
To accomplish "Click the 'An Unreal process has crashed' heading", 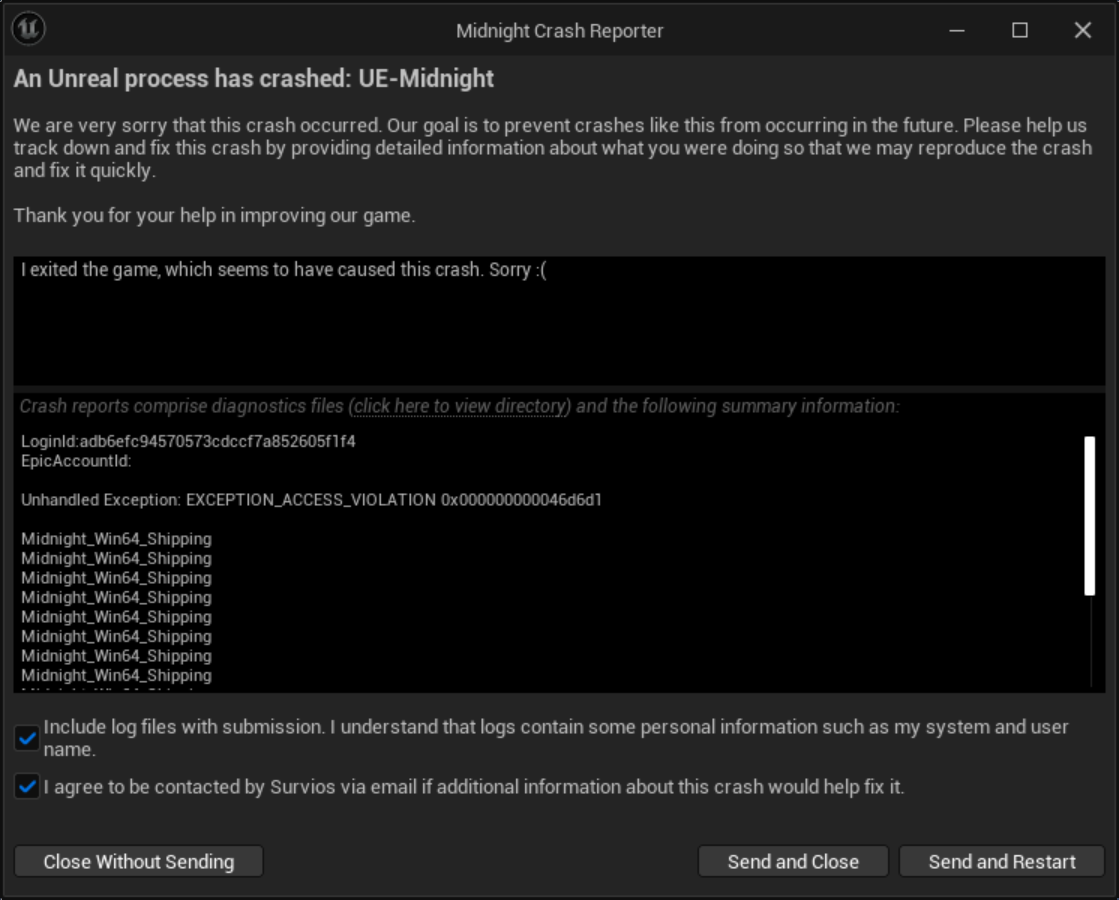I will (x=254, y=79).
